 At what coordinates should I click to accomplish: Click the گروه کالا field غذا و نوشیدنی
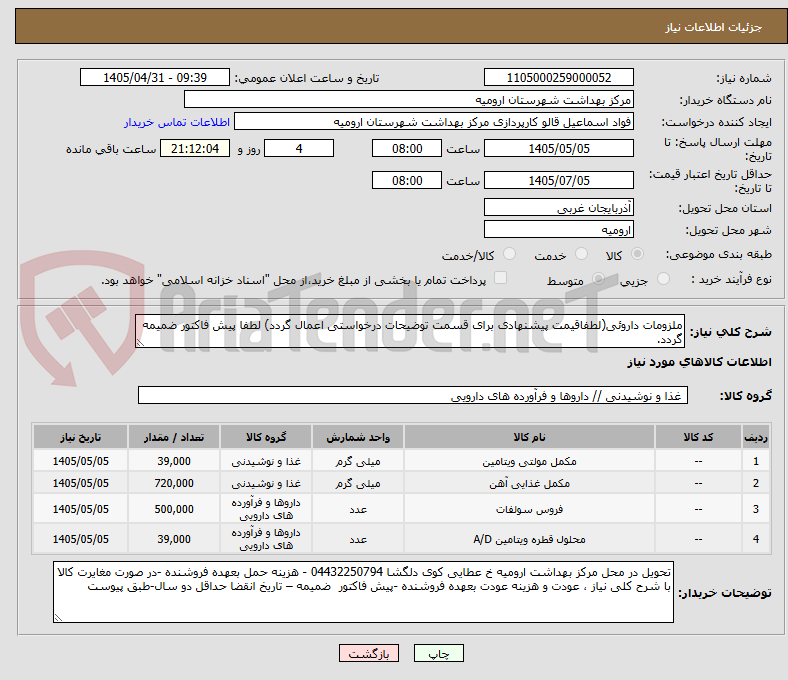tap(413, 395)
